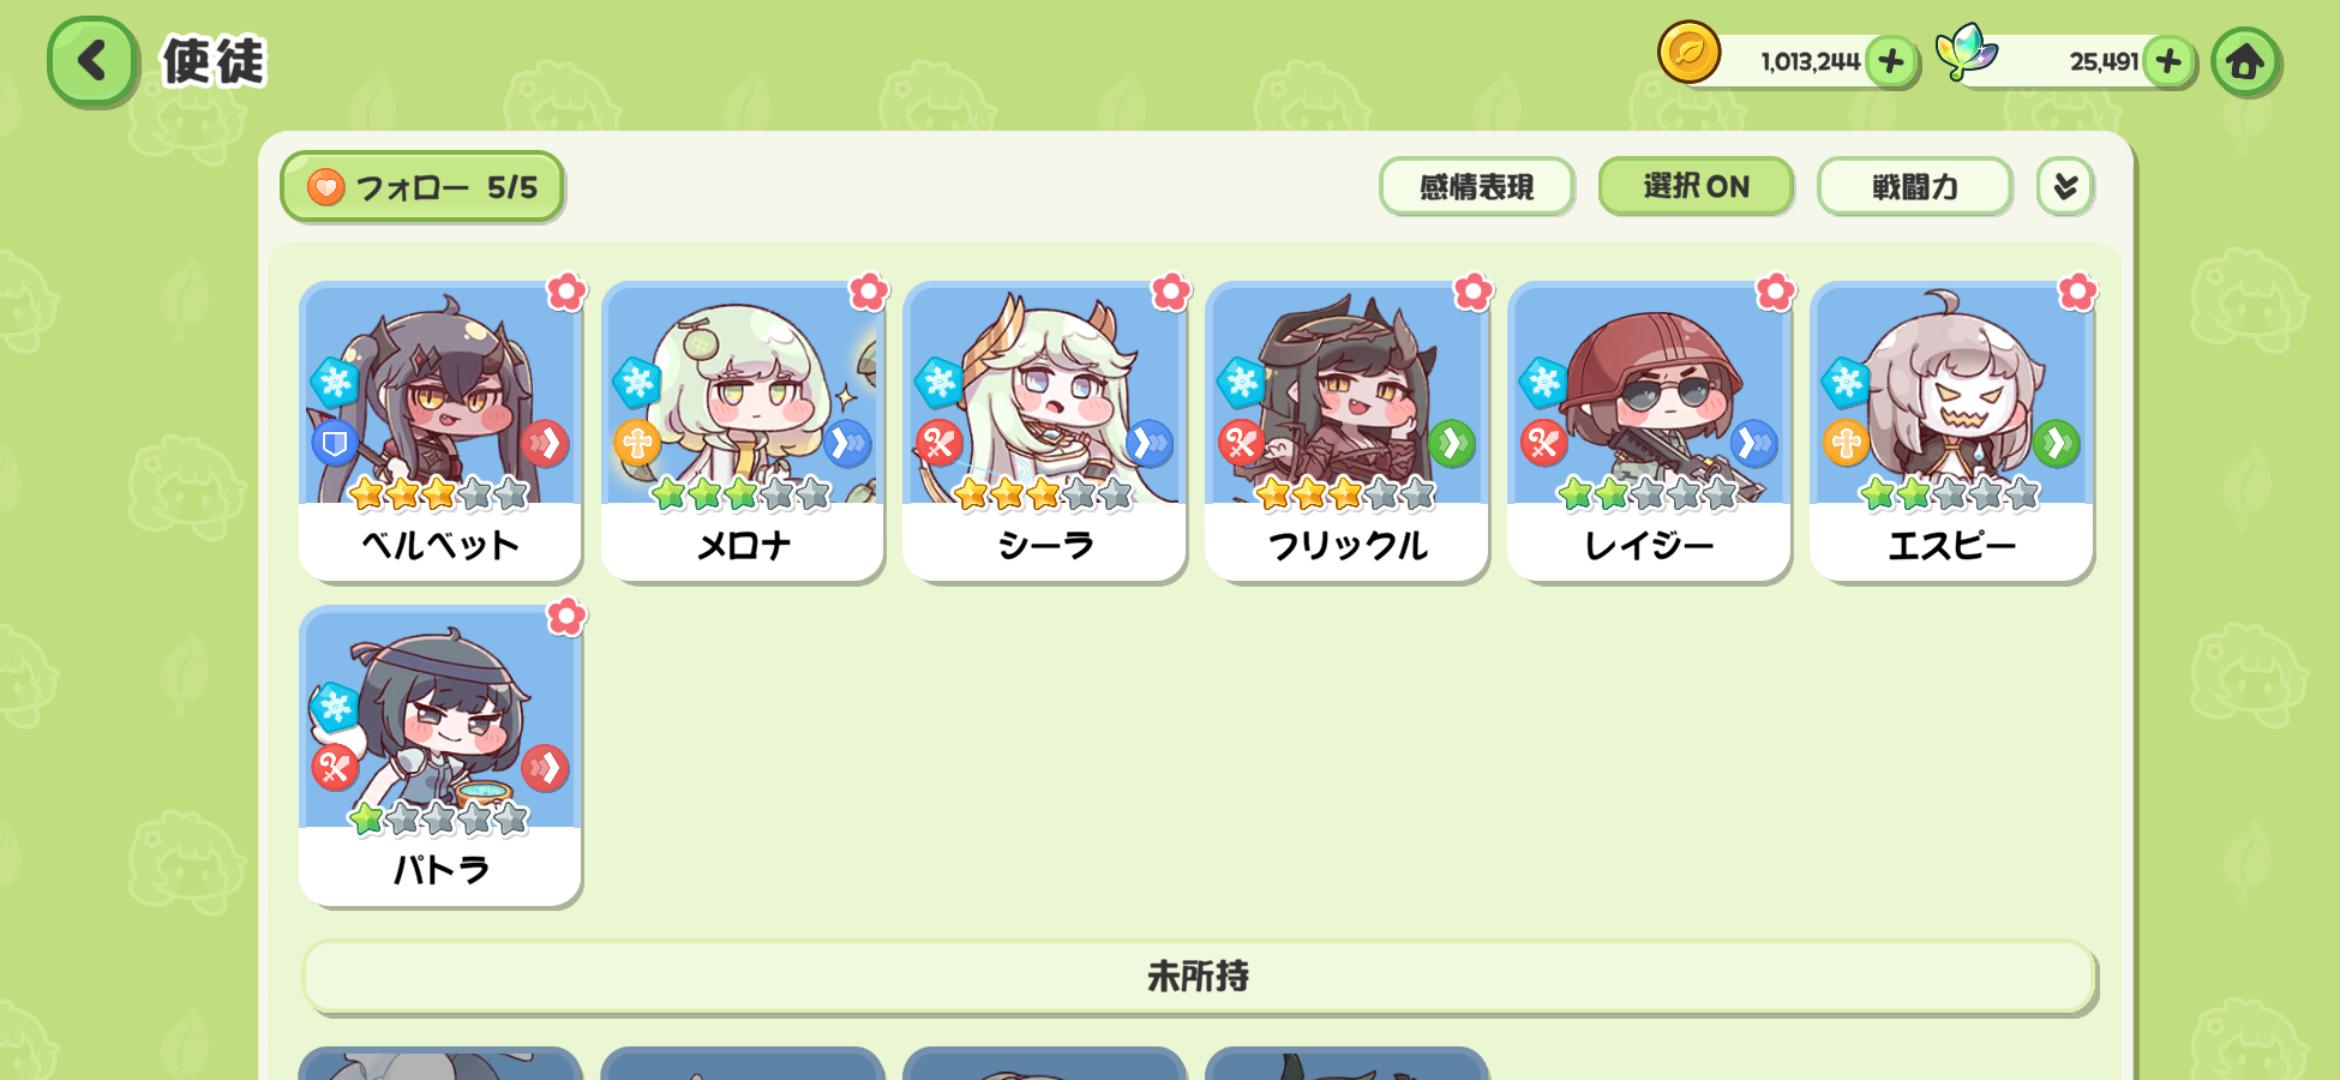Go back using the green arrow button
The height and width of the screenshot is (1080, 2340).
point(91,61)
